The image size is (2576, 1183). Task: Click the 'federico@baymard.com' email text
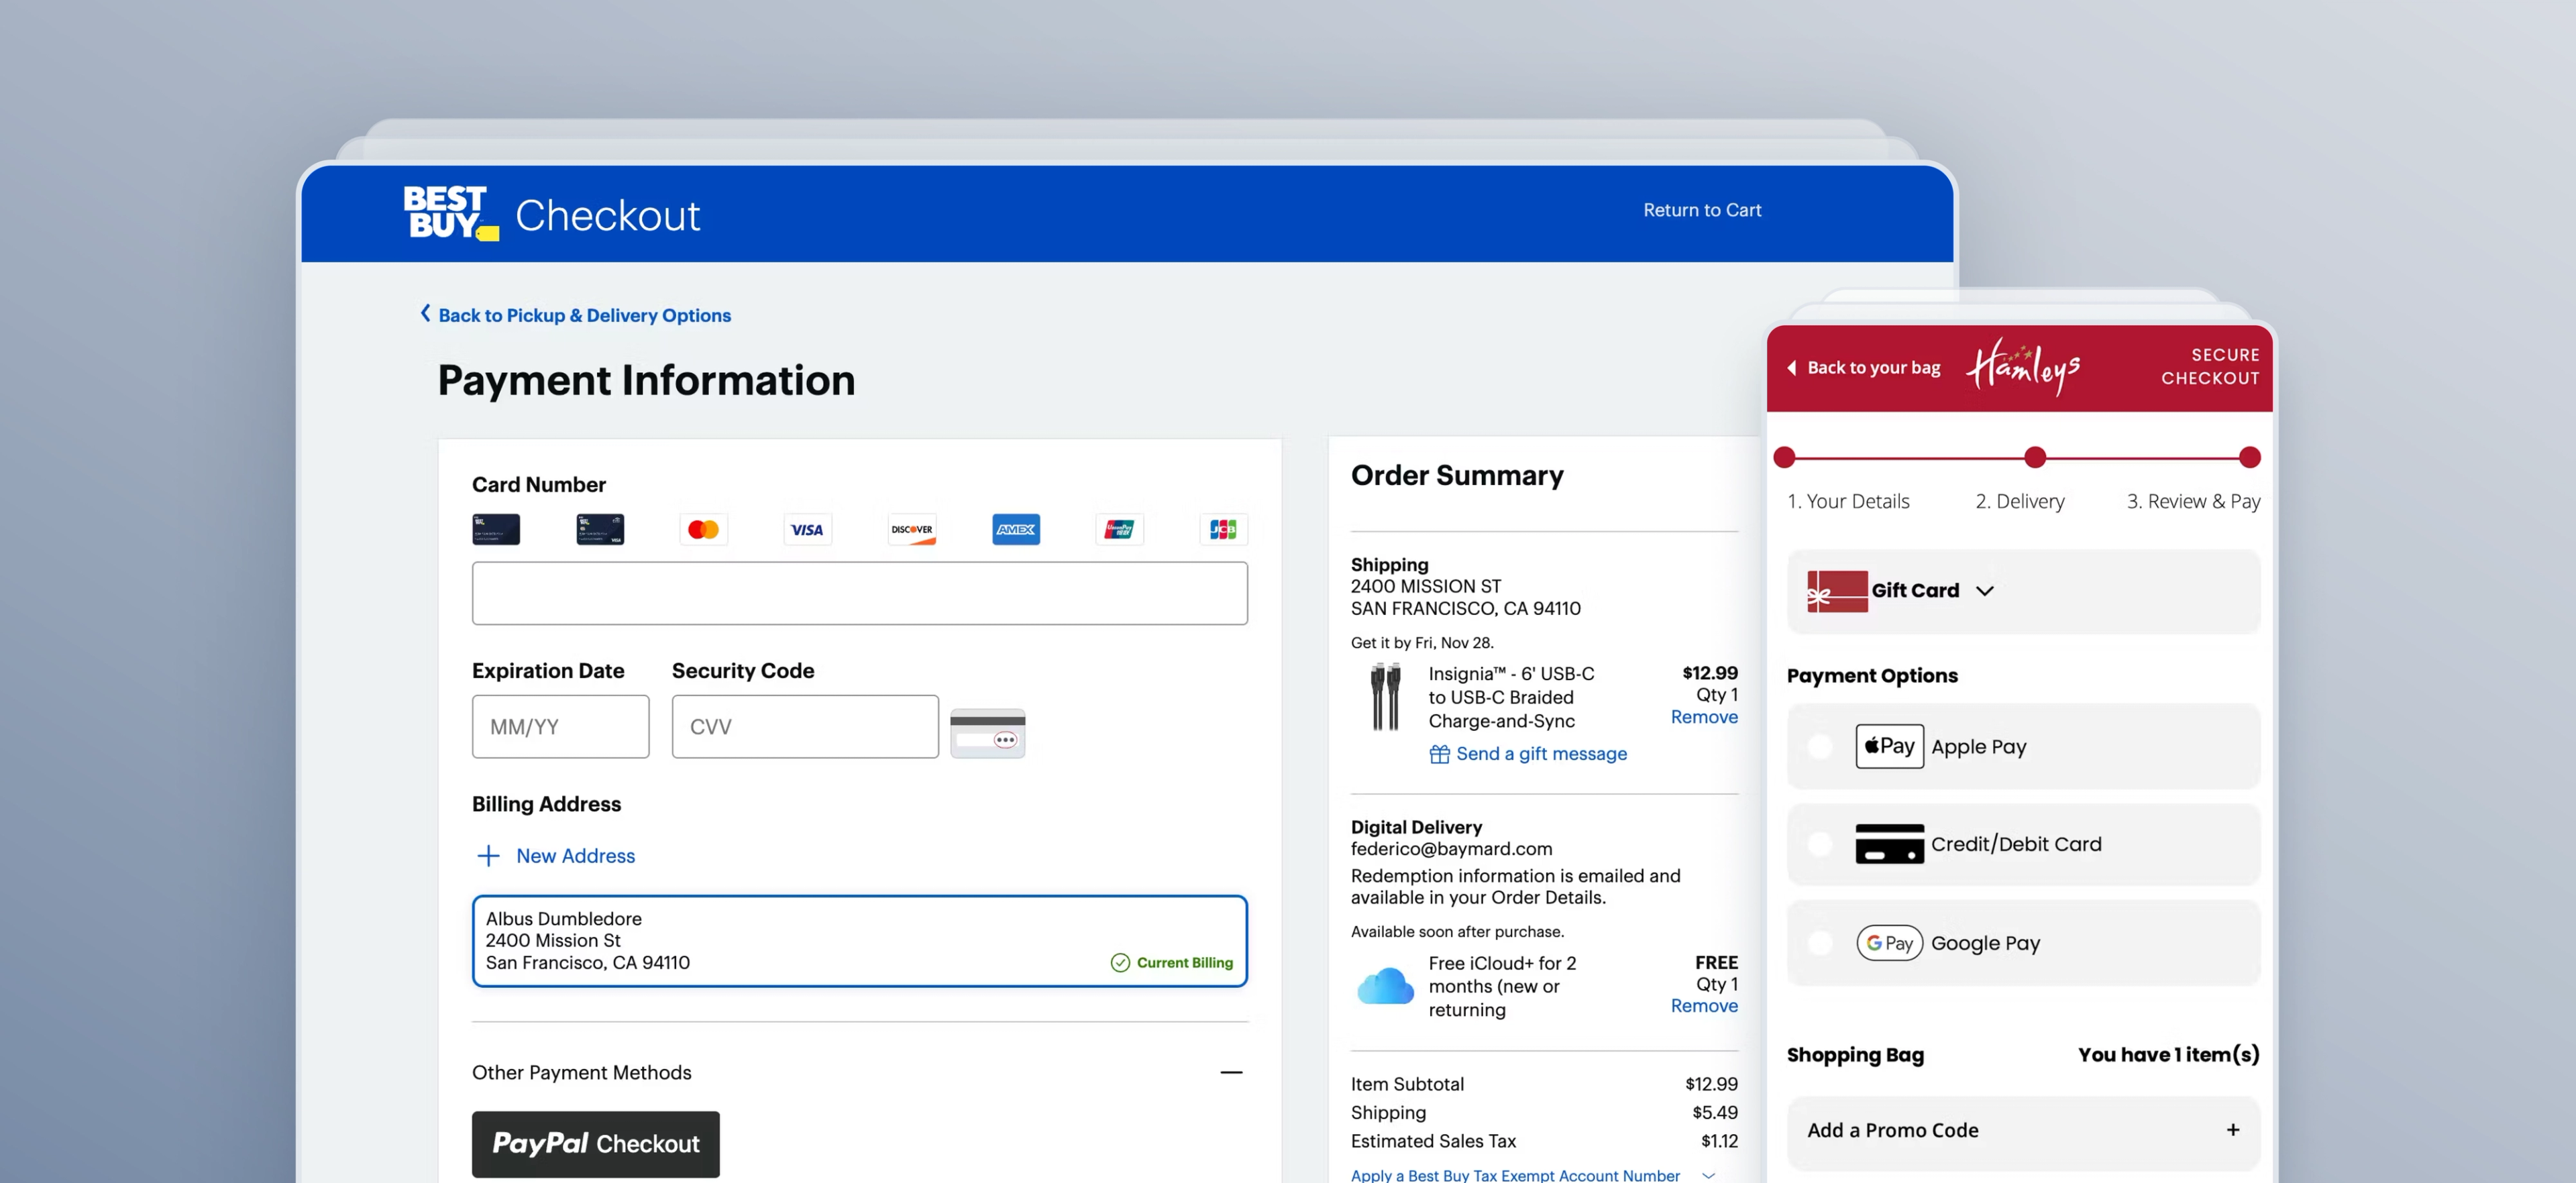1451,849
